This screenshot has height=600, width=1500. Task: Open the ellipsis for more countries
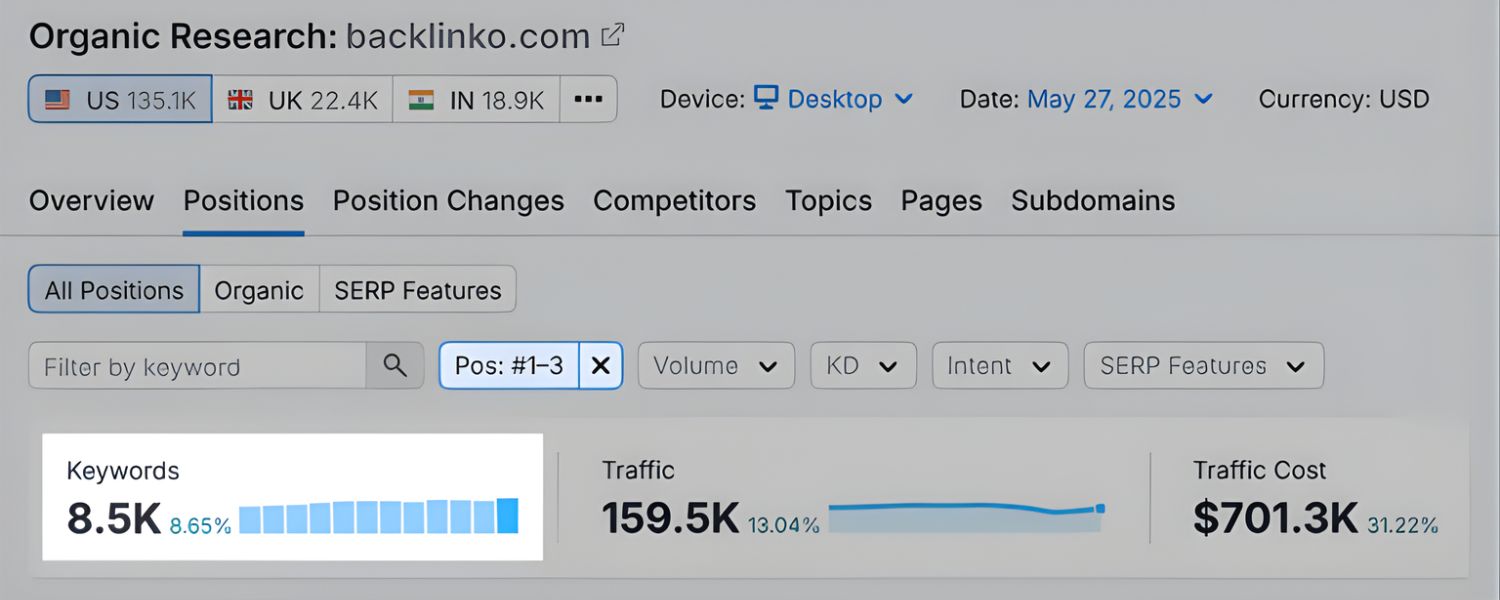588,98
